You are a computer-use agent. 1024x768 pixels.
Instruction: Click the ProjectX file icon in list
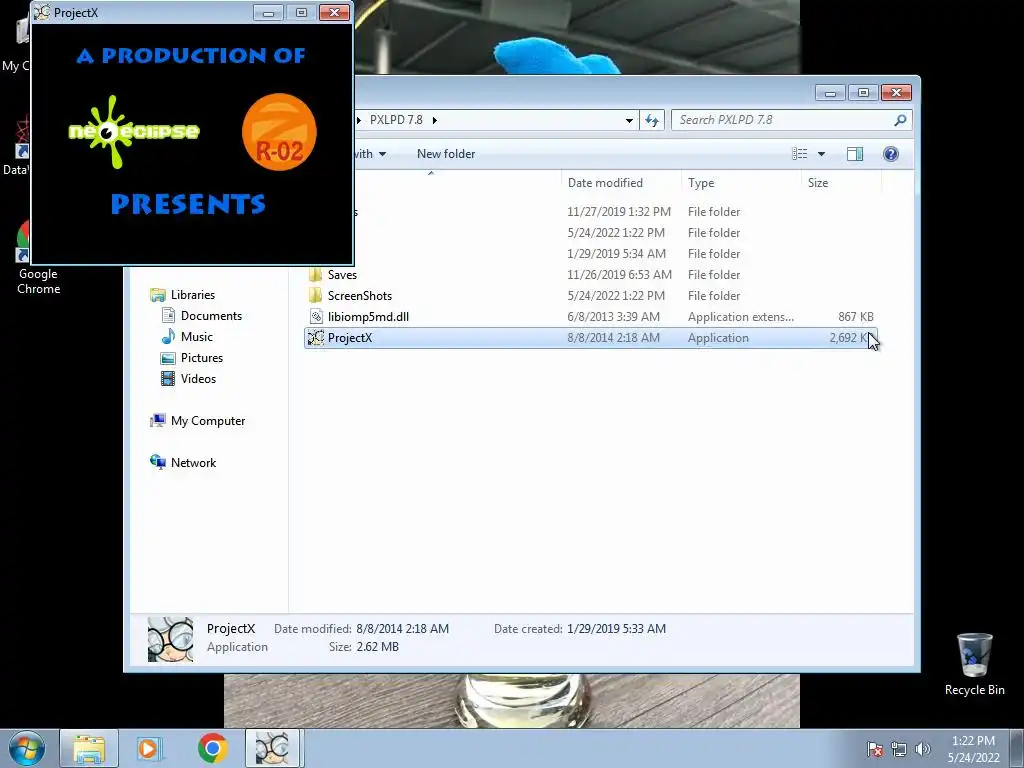315,338
